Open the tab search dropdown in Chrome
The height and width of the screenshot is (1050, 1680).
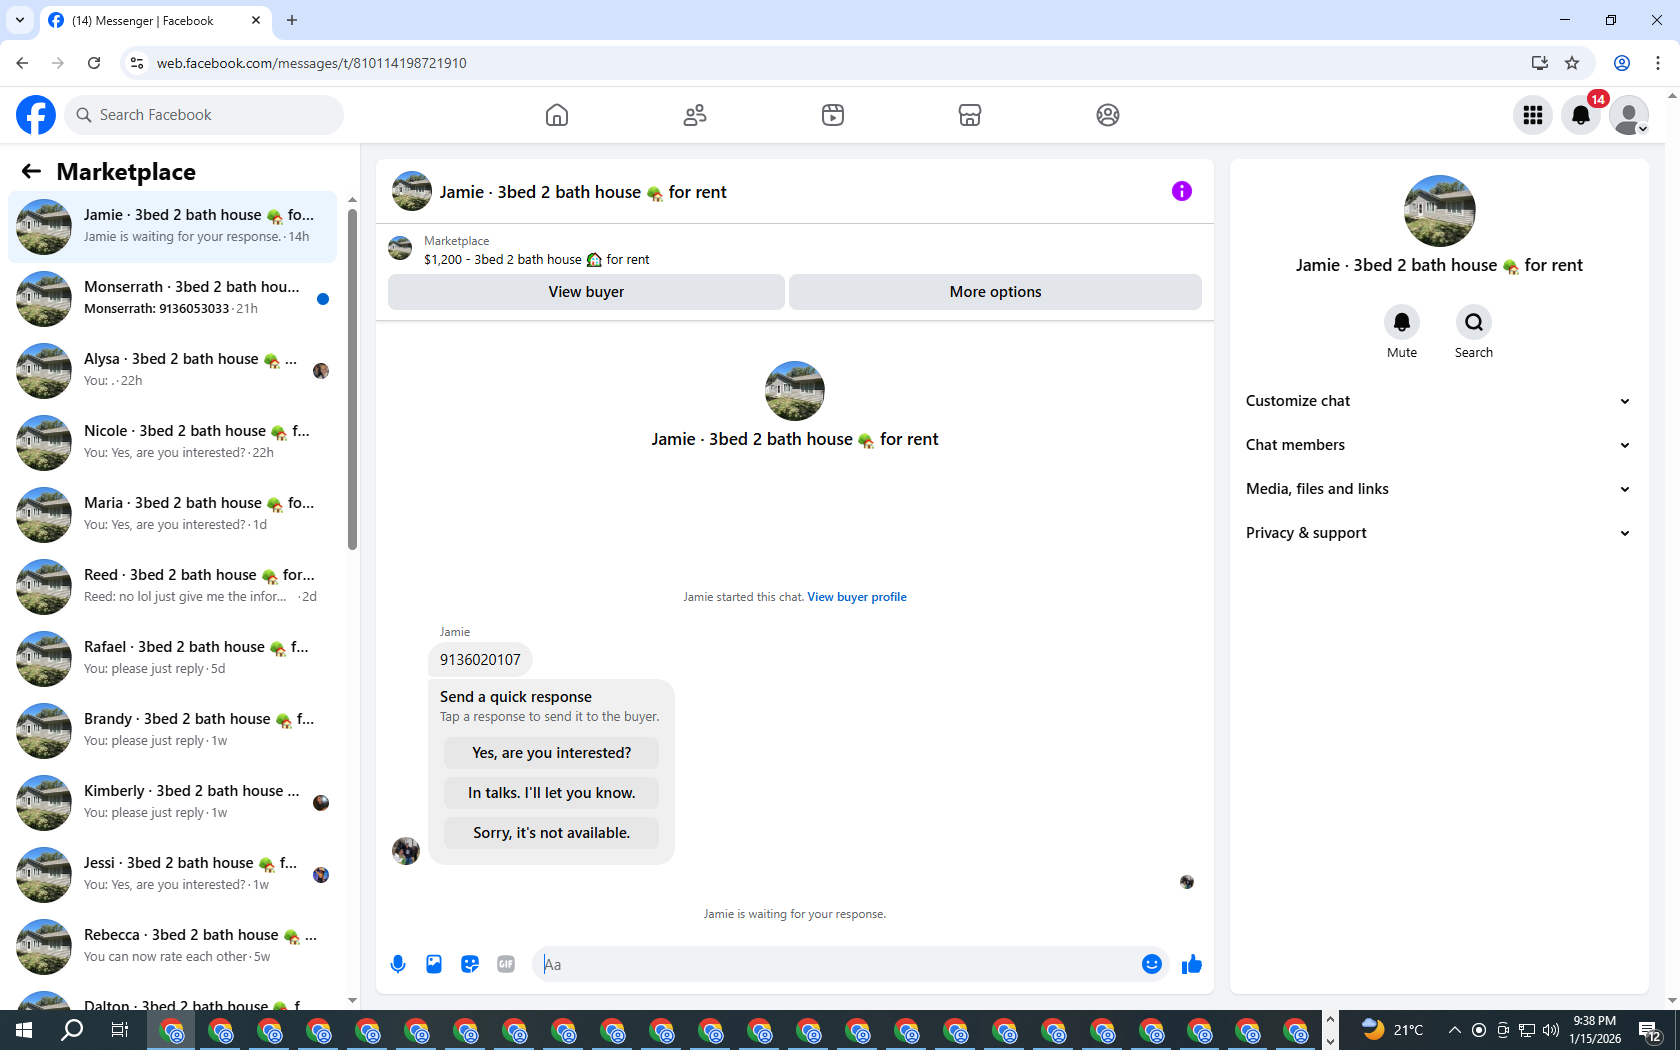tap(20, 20)
